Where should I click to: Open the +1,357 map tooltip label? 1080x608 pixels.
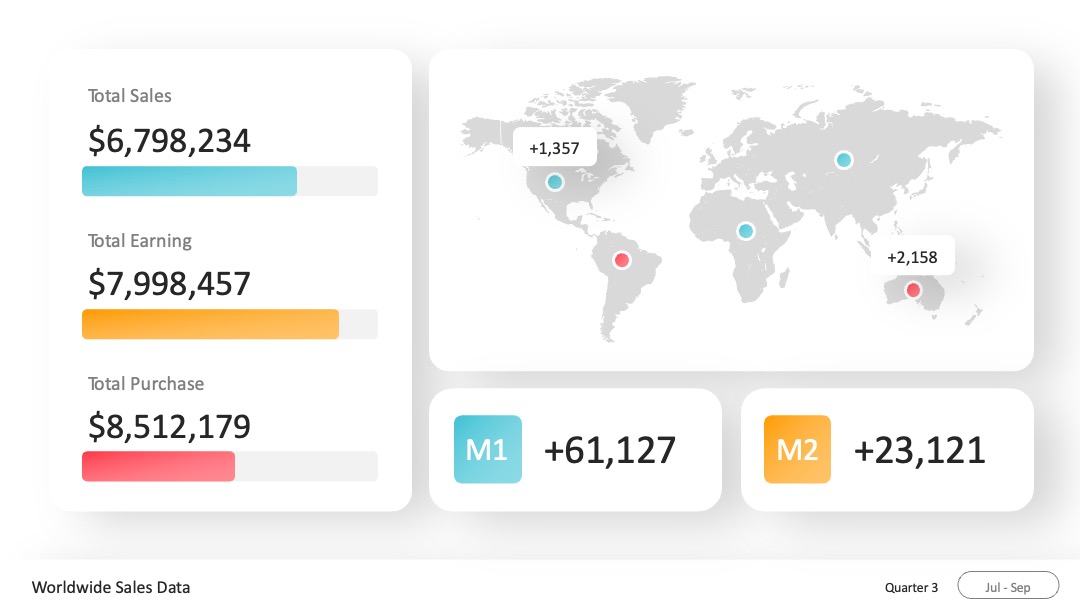(x=554, y=147)
